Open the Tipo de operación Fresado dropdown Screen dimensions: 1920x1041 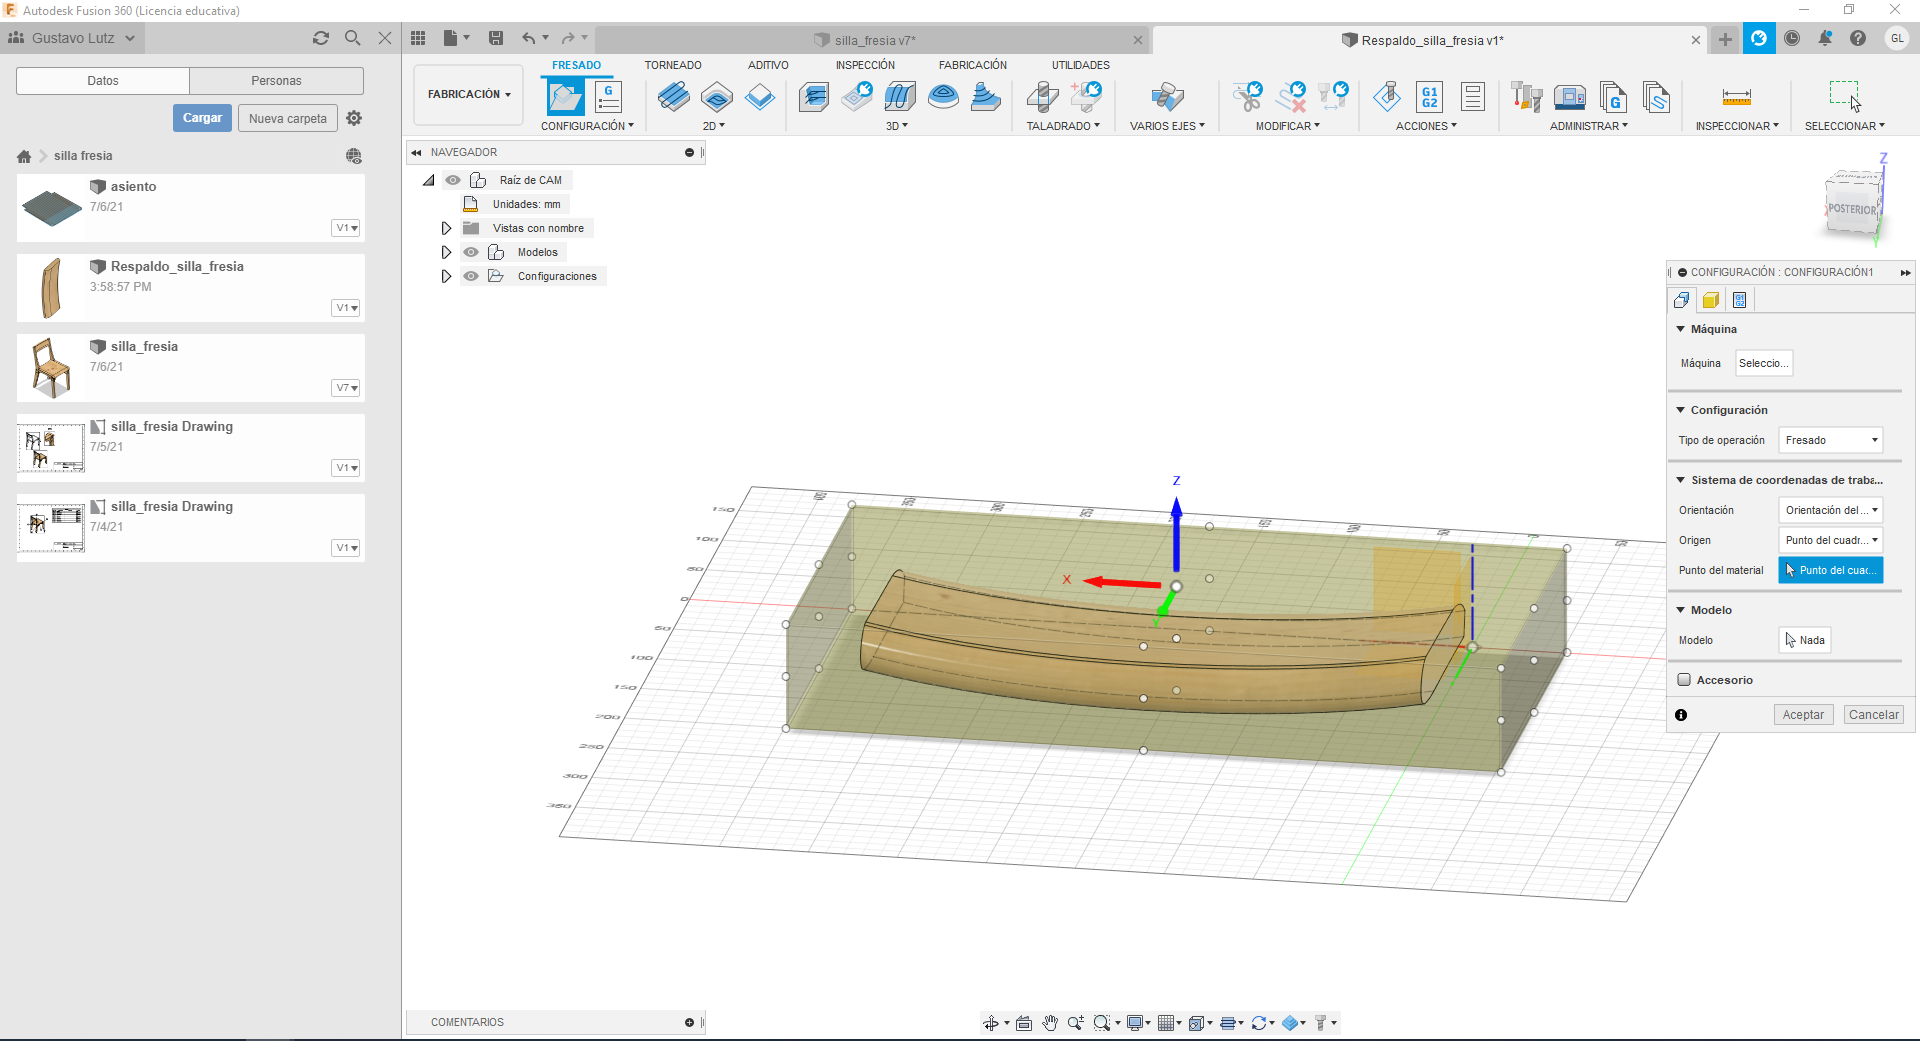point(1830,440)
